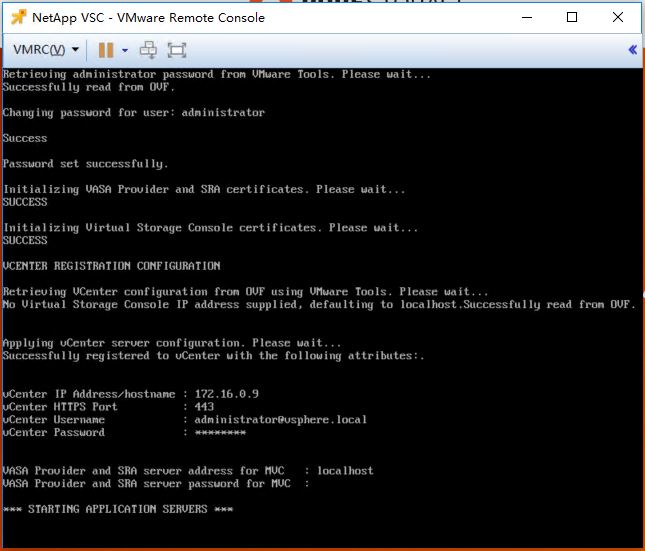This screenshot has width=645, height=551.
Task: Click 'Changing password for user: administrator' line
Action: pyautogui.click(x=134, y=113)
